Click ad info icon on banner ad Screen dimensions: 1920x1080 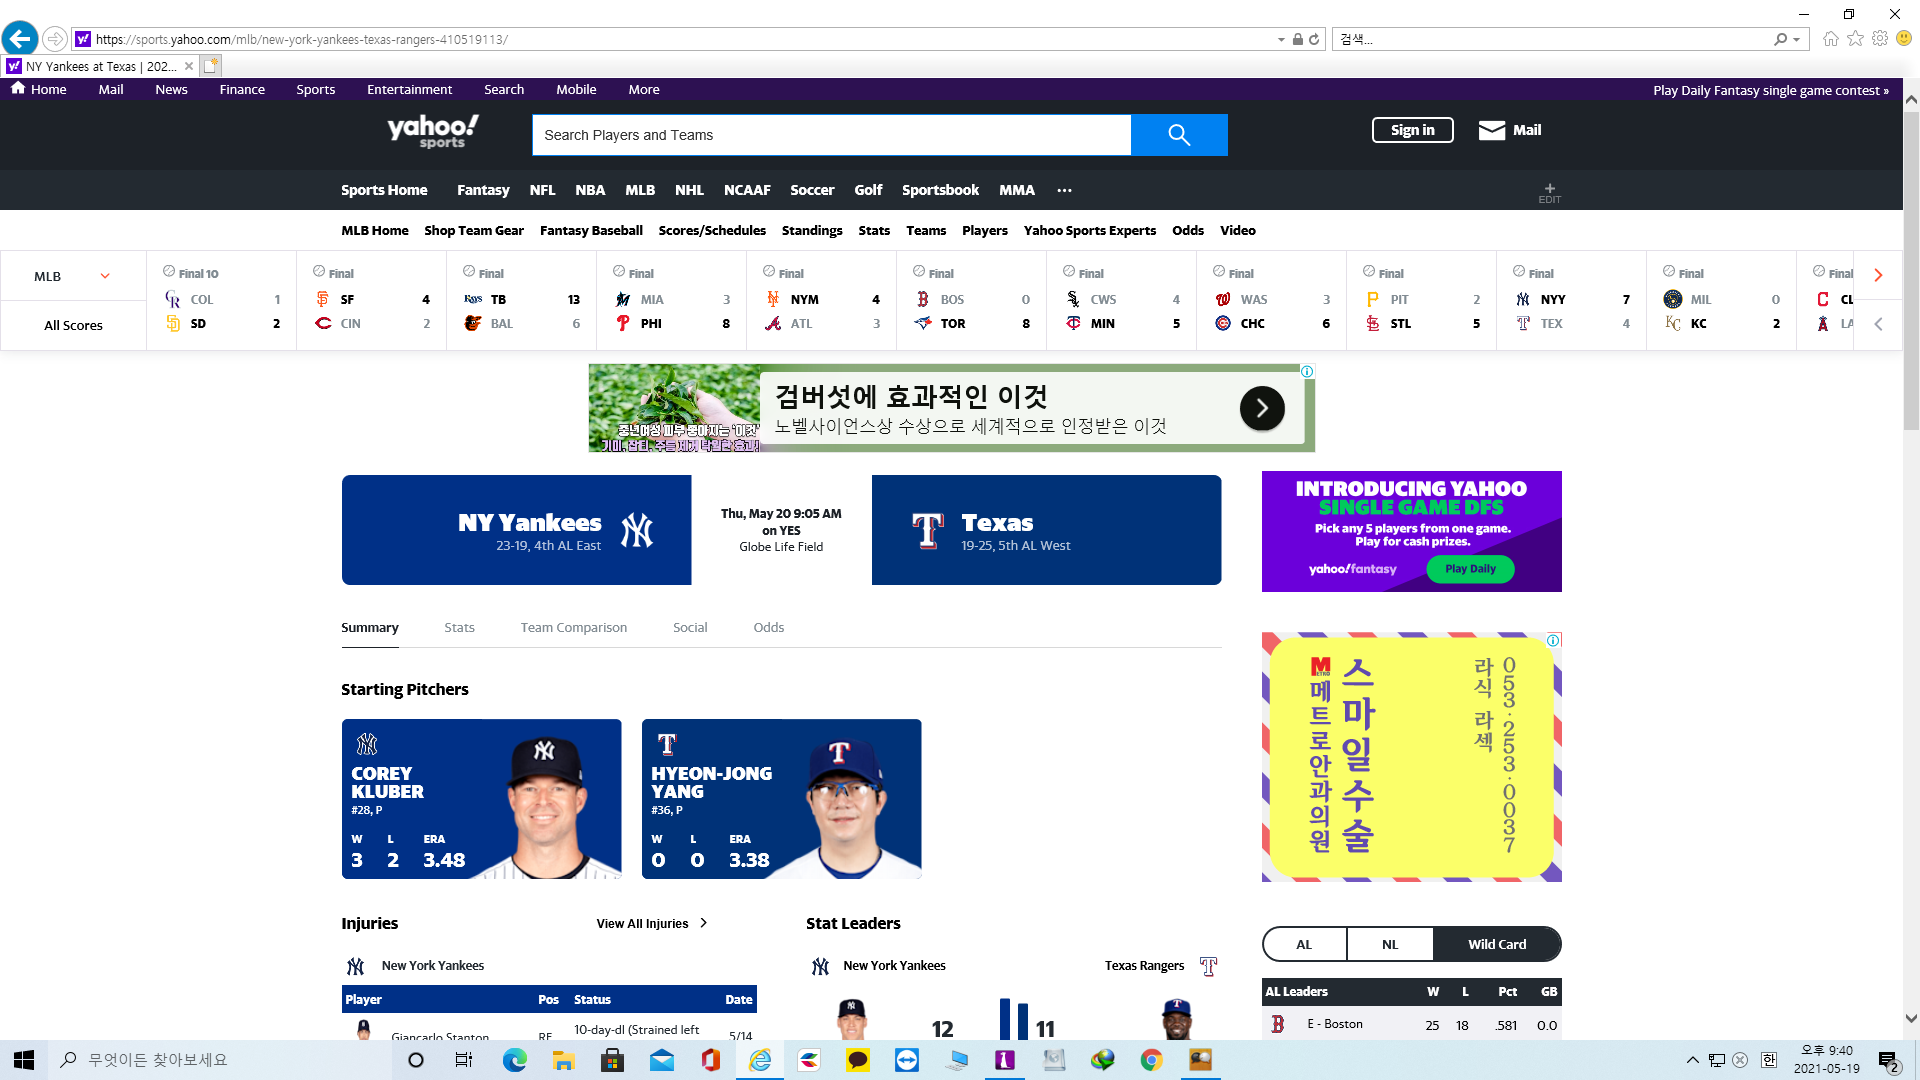pyautogui.click(x=1307, y=371)
